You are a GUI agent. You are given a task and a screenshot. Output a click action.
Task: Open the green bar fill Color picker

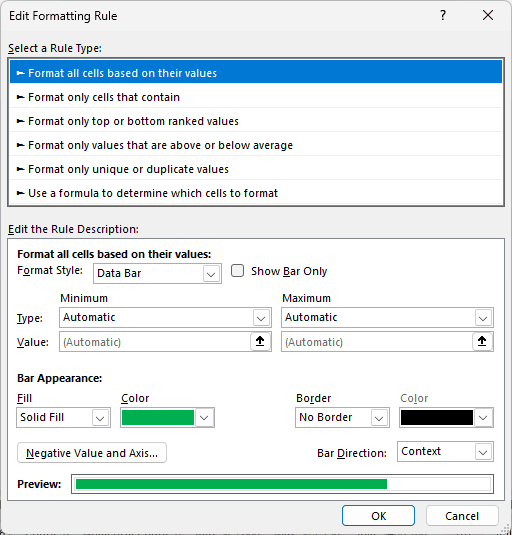167,417
